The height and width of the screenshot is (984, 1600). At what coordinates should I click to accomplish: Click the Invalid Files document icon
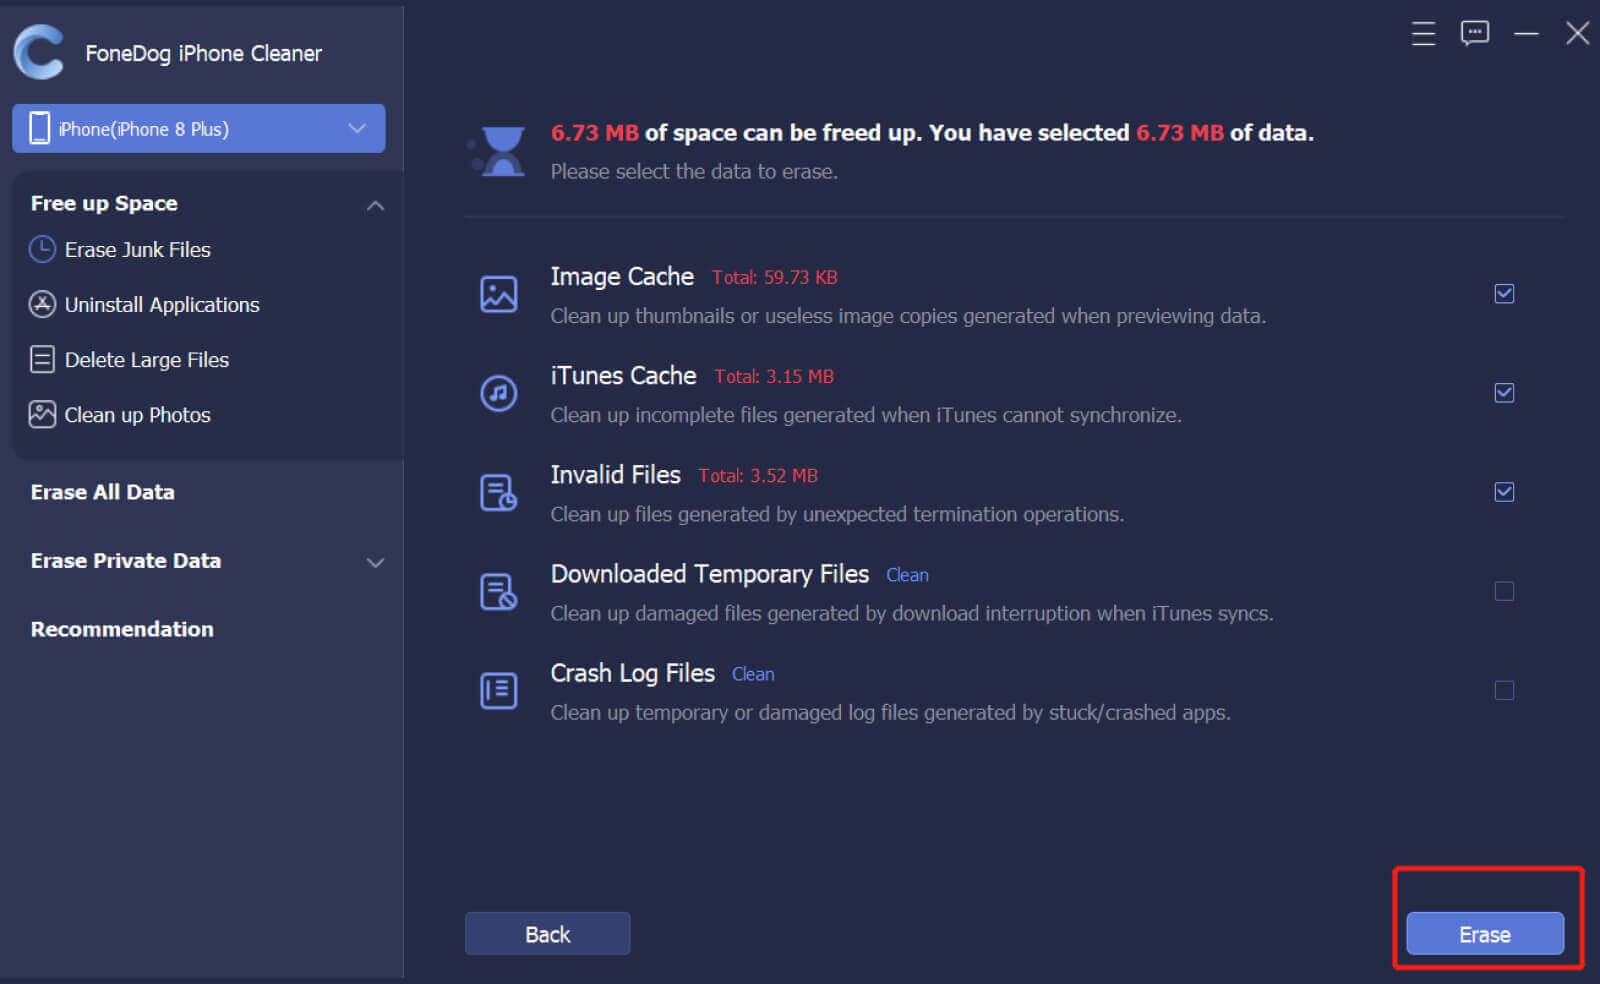pyautogui.click(x=498, y=493)
